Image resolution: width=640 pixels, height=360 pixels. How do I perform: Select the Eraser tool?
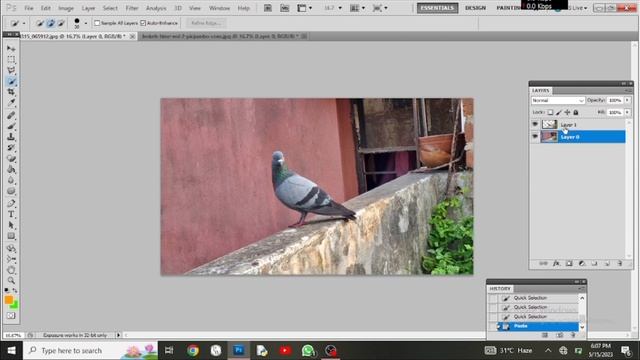[11, 158]
